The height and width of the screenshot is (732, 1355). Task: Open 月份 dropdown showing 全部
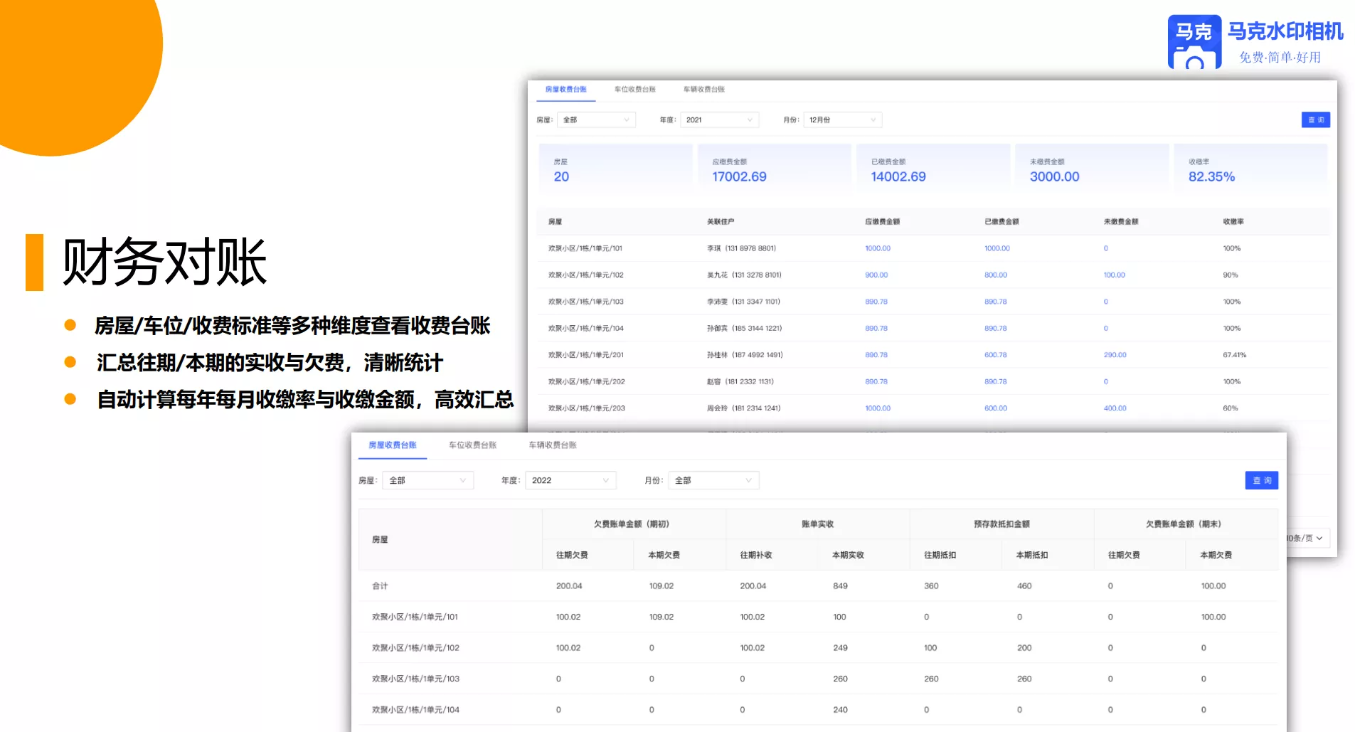[714, 481]
